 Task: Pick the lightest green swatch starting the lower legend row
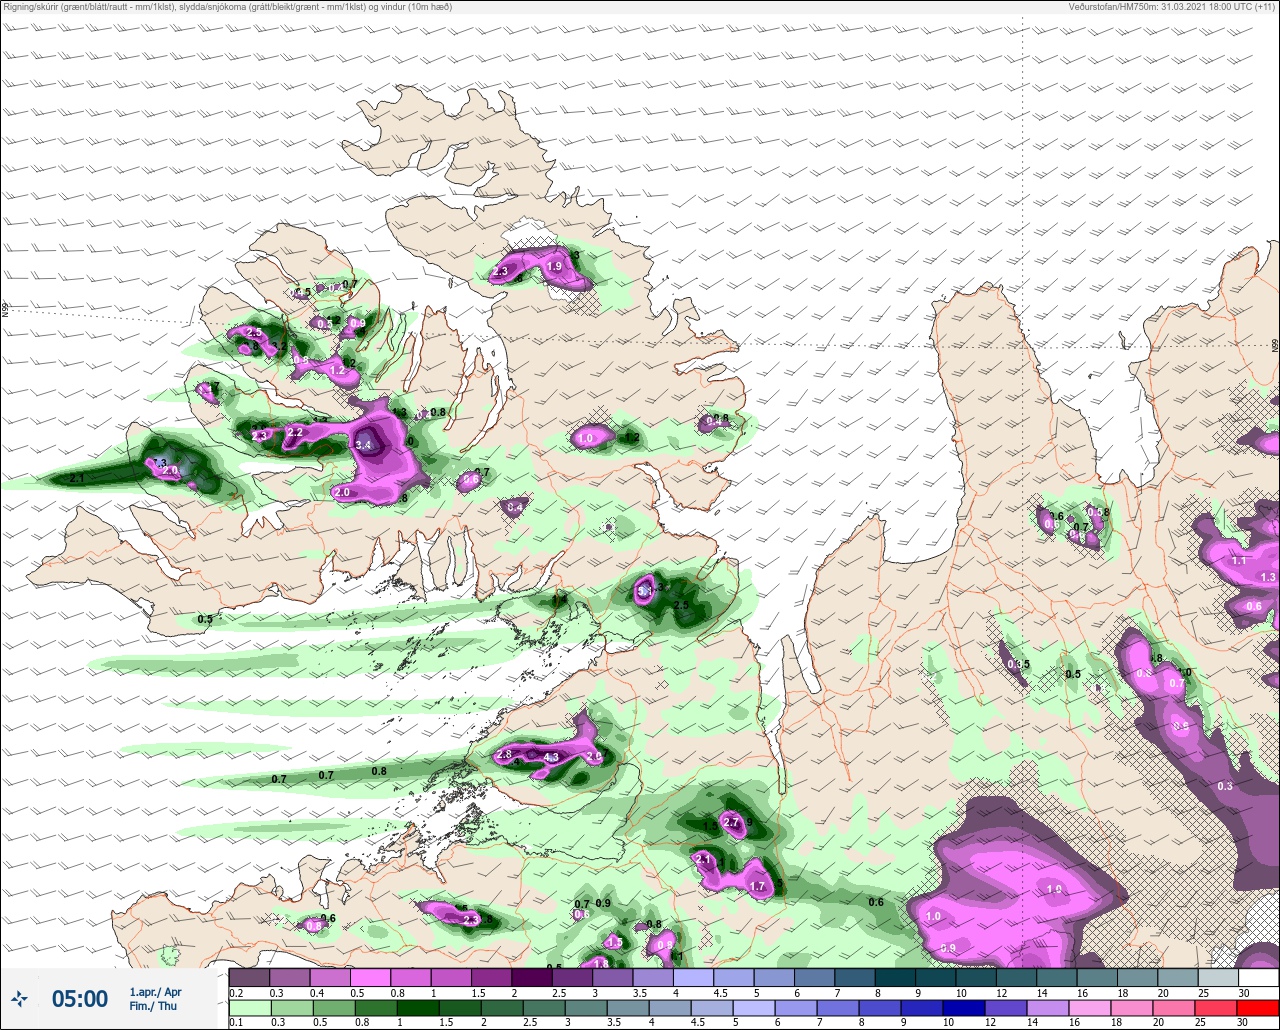click(249, 1008)
